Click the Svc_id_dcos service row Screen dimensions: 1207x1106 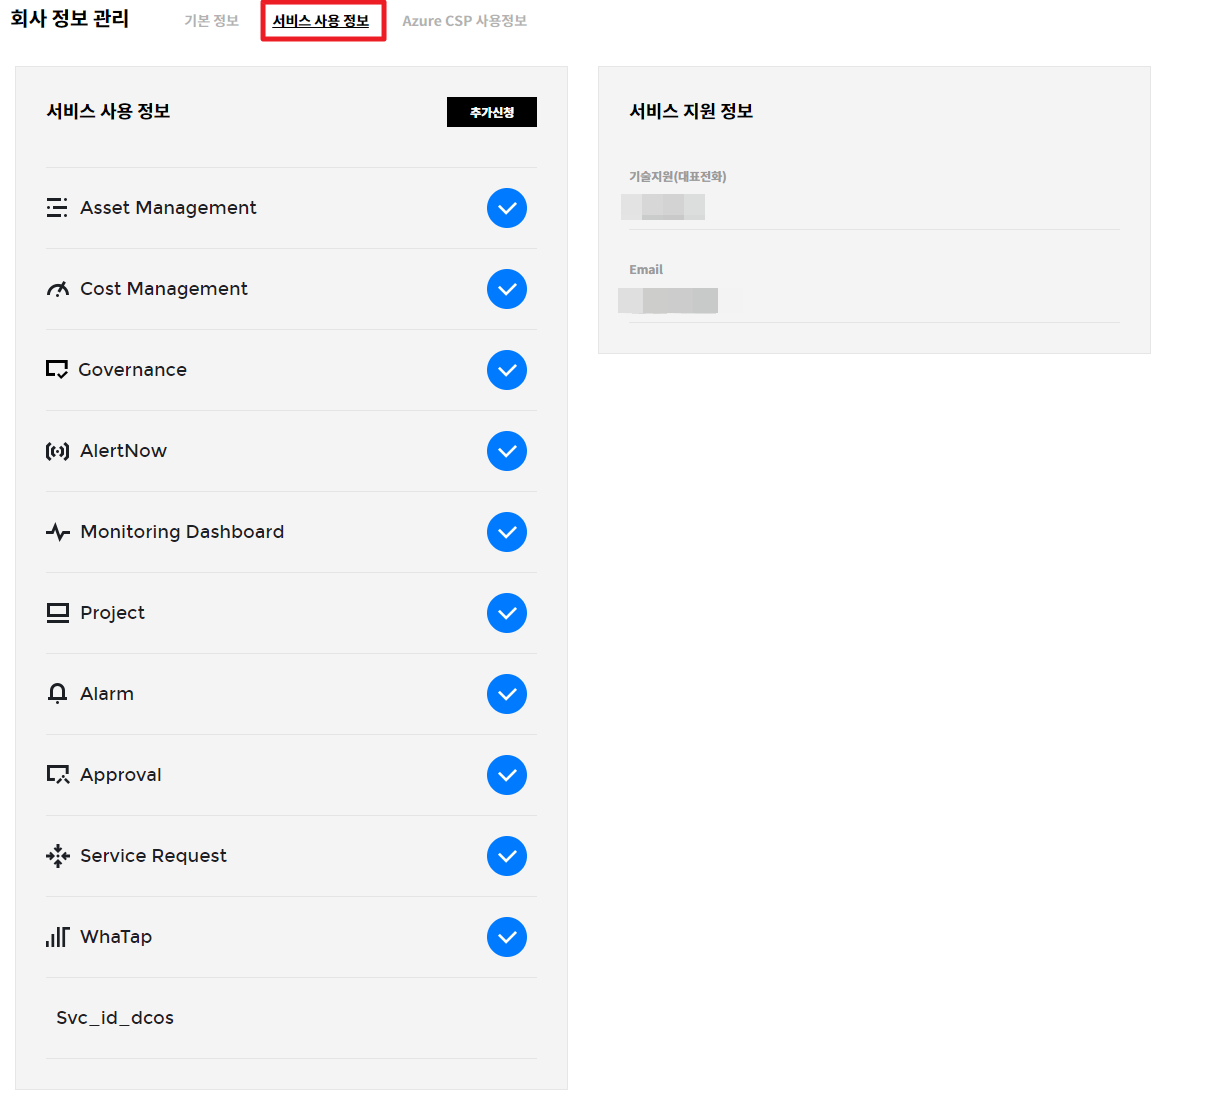[115, 1018]
